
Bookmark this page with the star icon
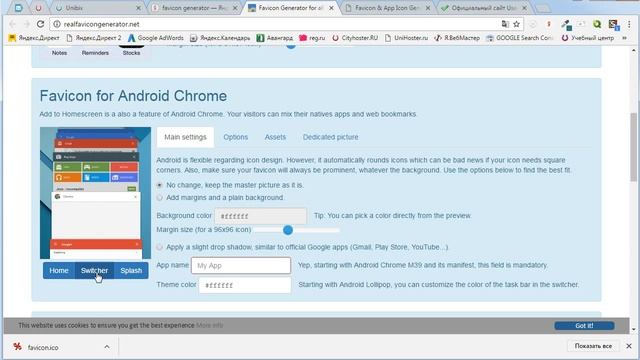pos(516,24)
